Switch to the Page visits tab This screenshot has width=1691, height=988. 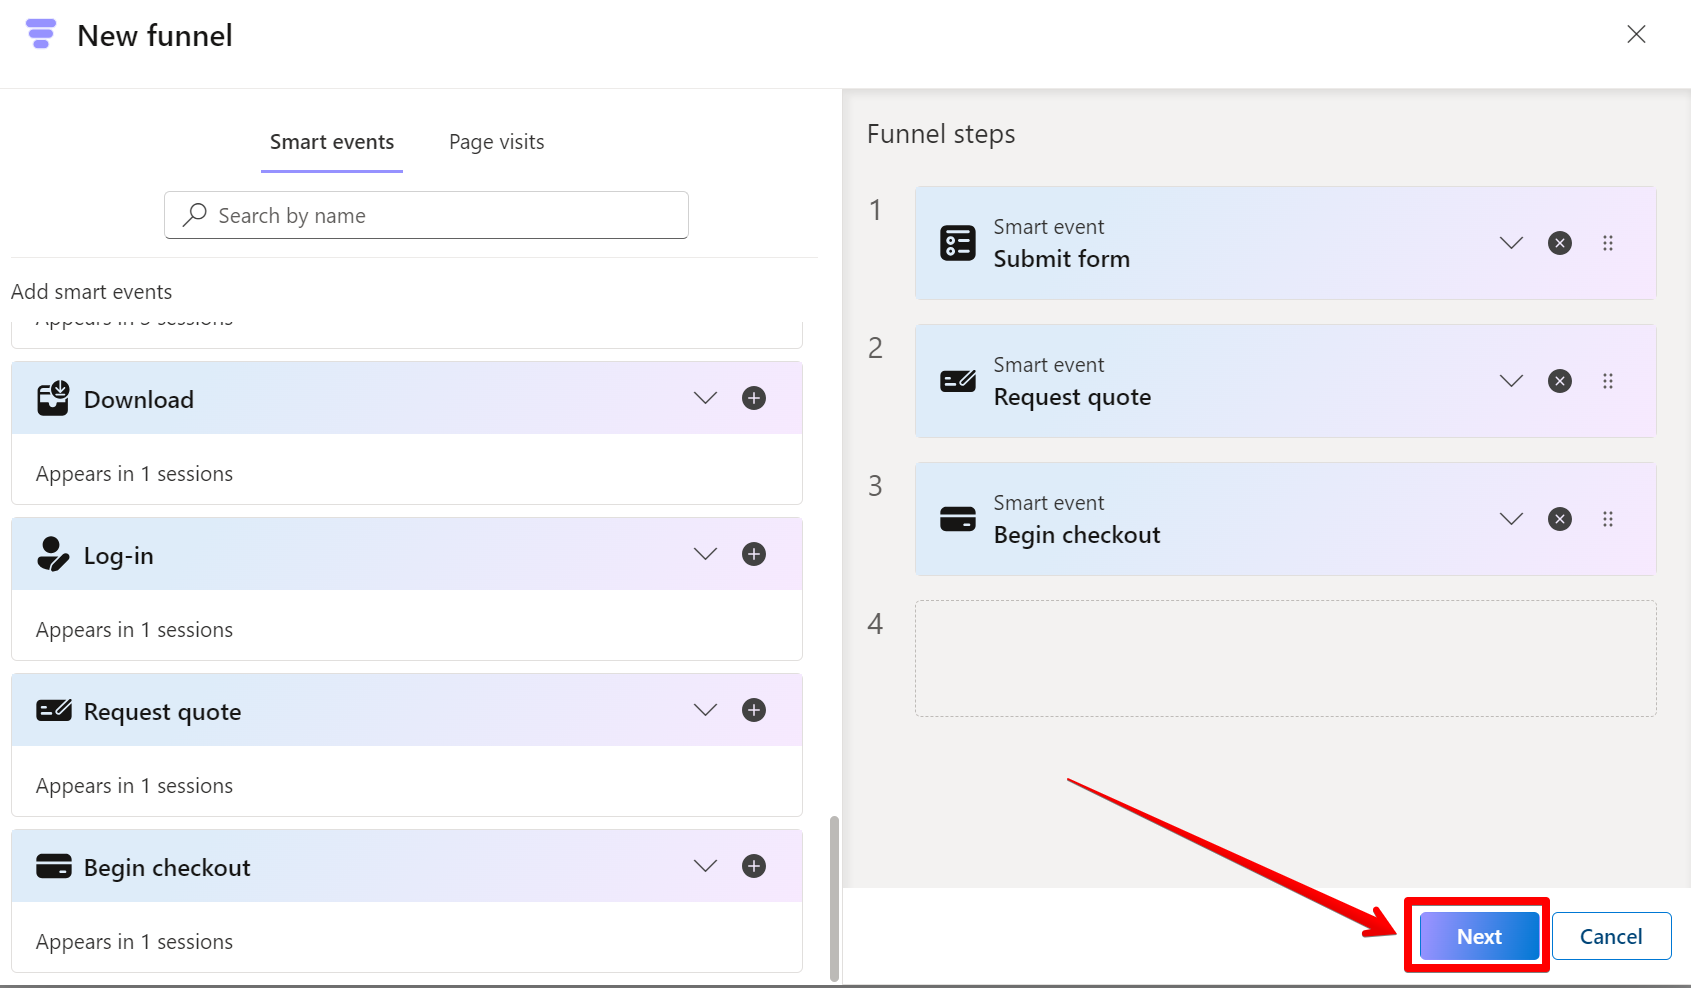click(496, 141)
